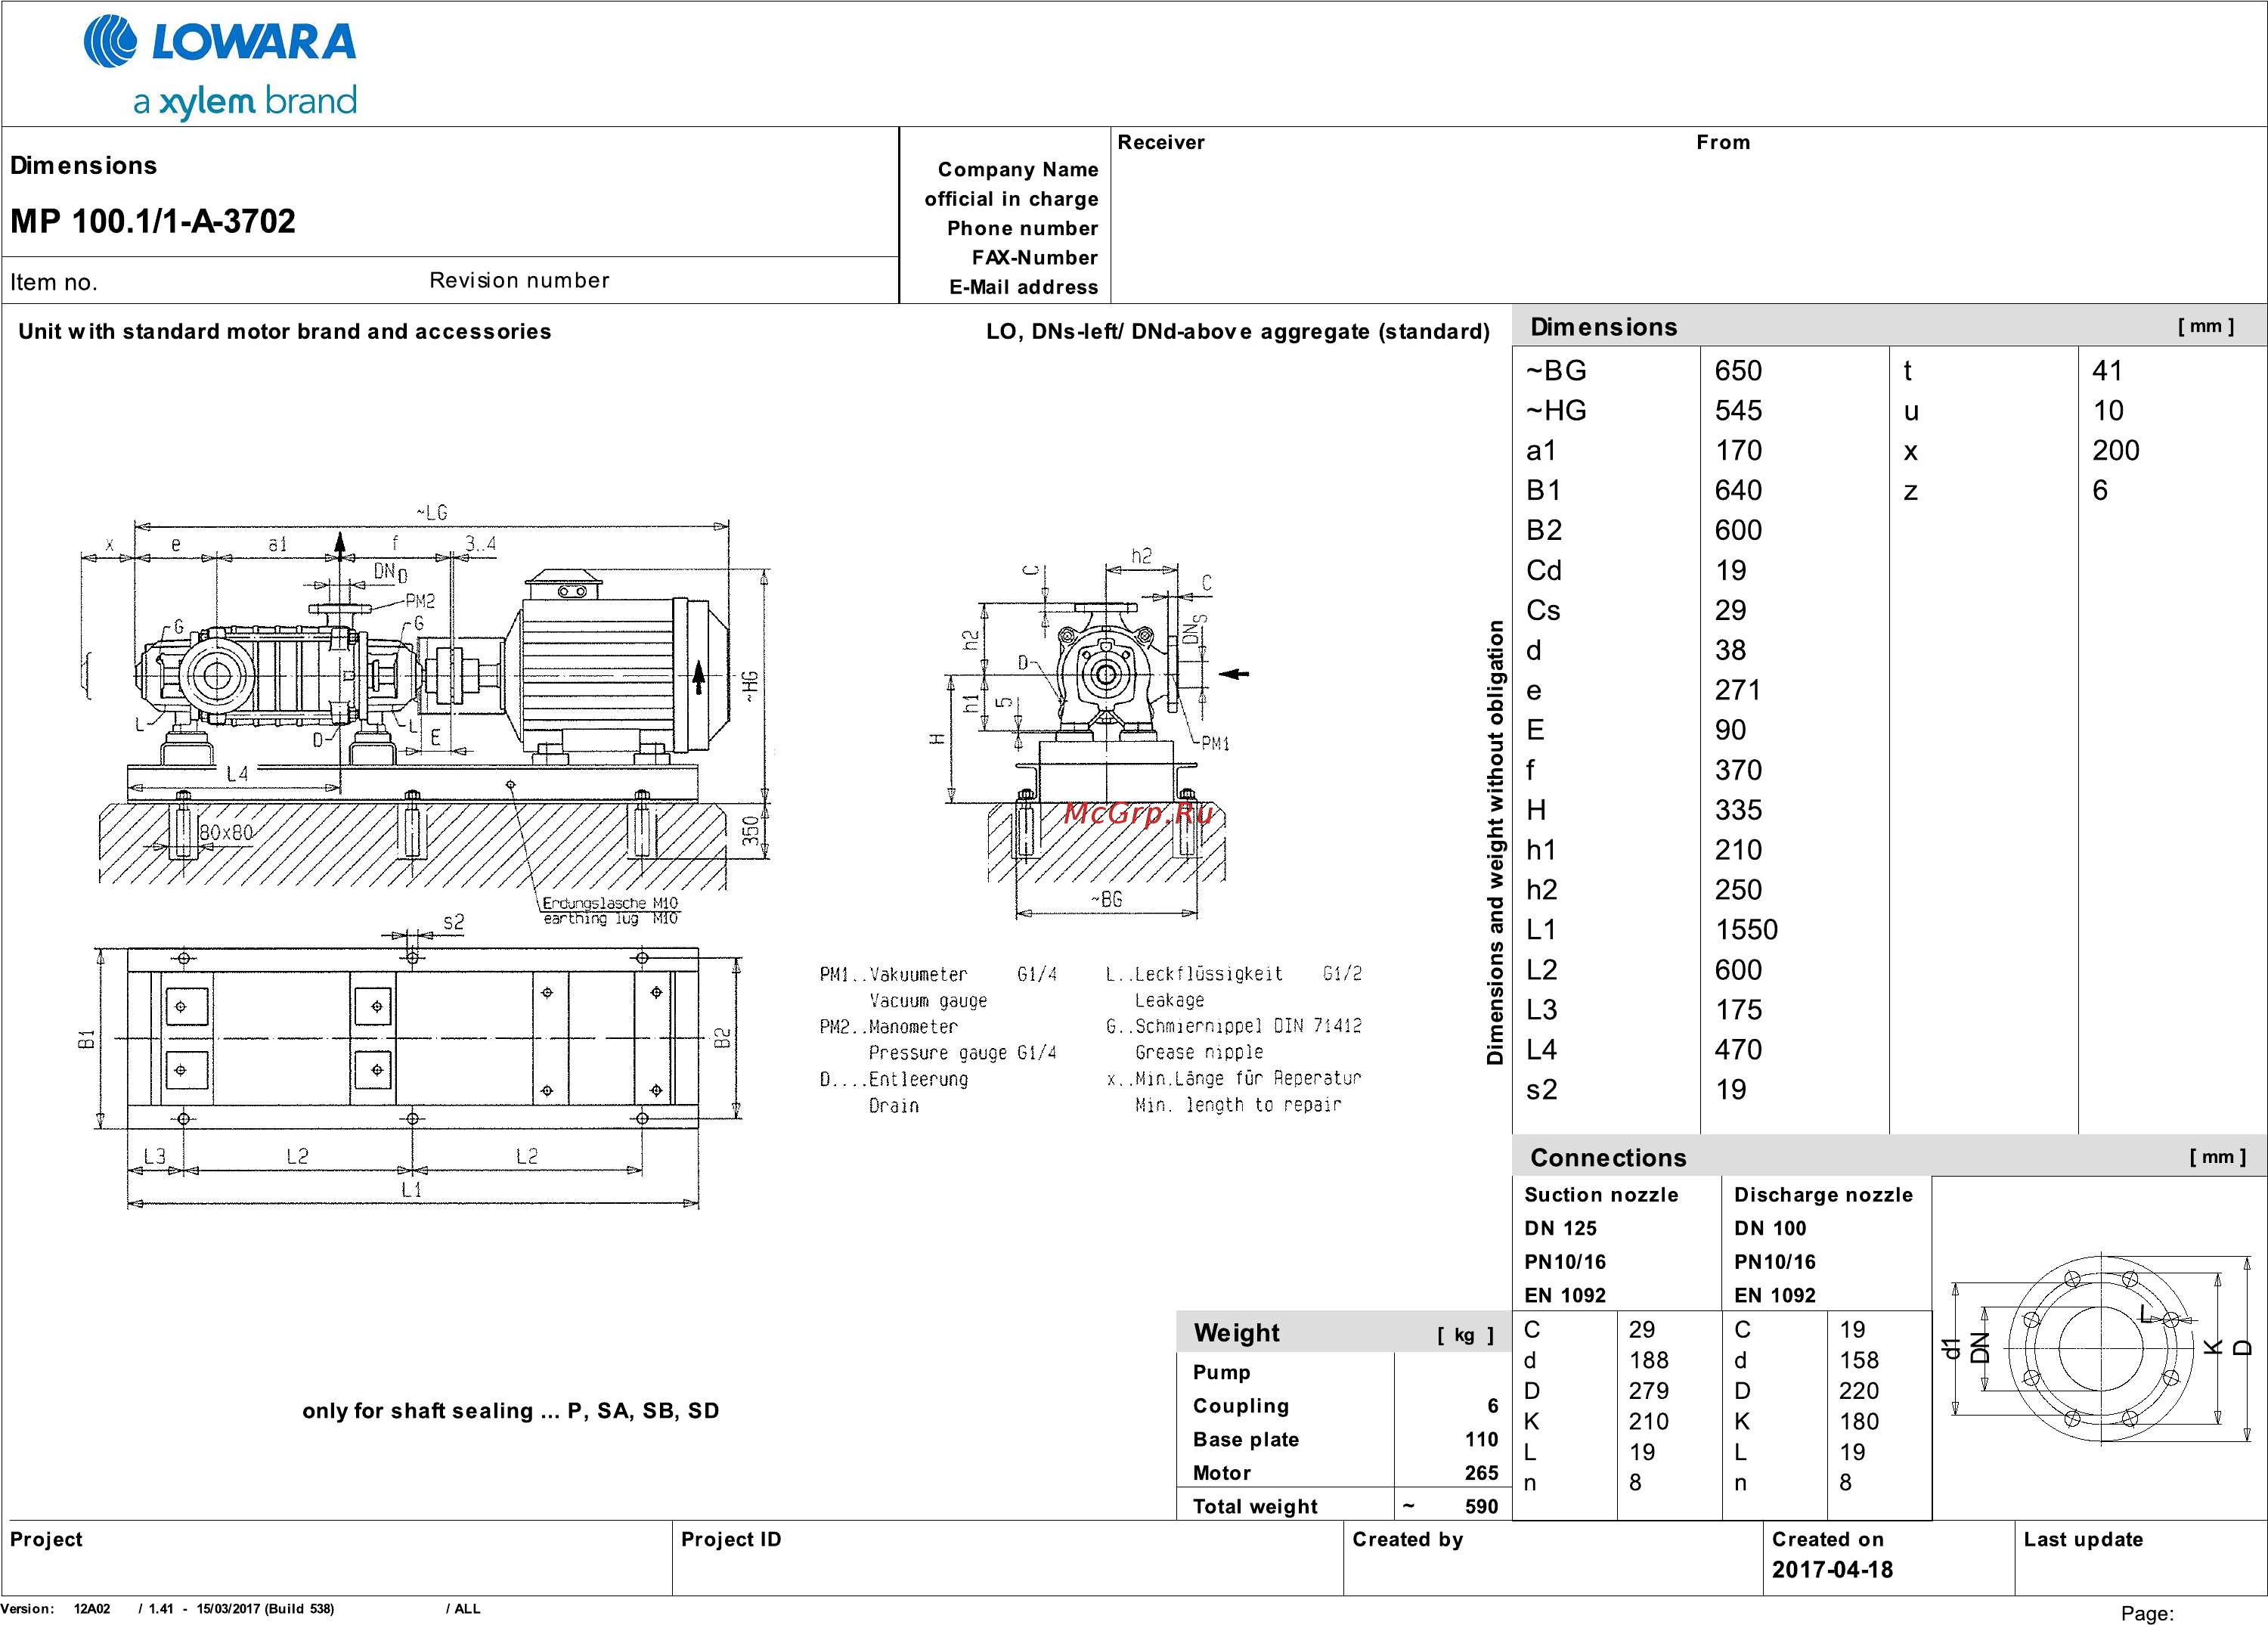Click the Page: label
The width and height of the screenshot is (2268, 1625).
click(2147, 1614)
